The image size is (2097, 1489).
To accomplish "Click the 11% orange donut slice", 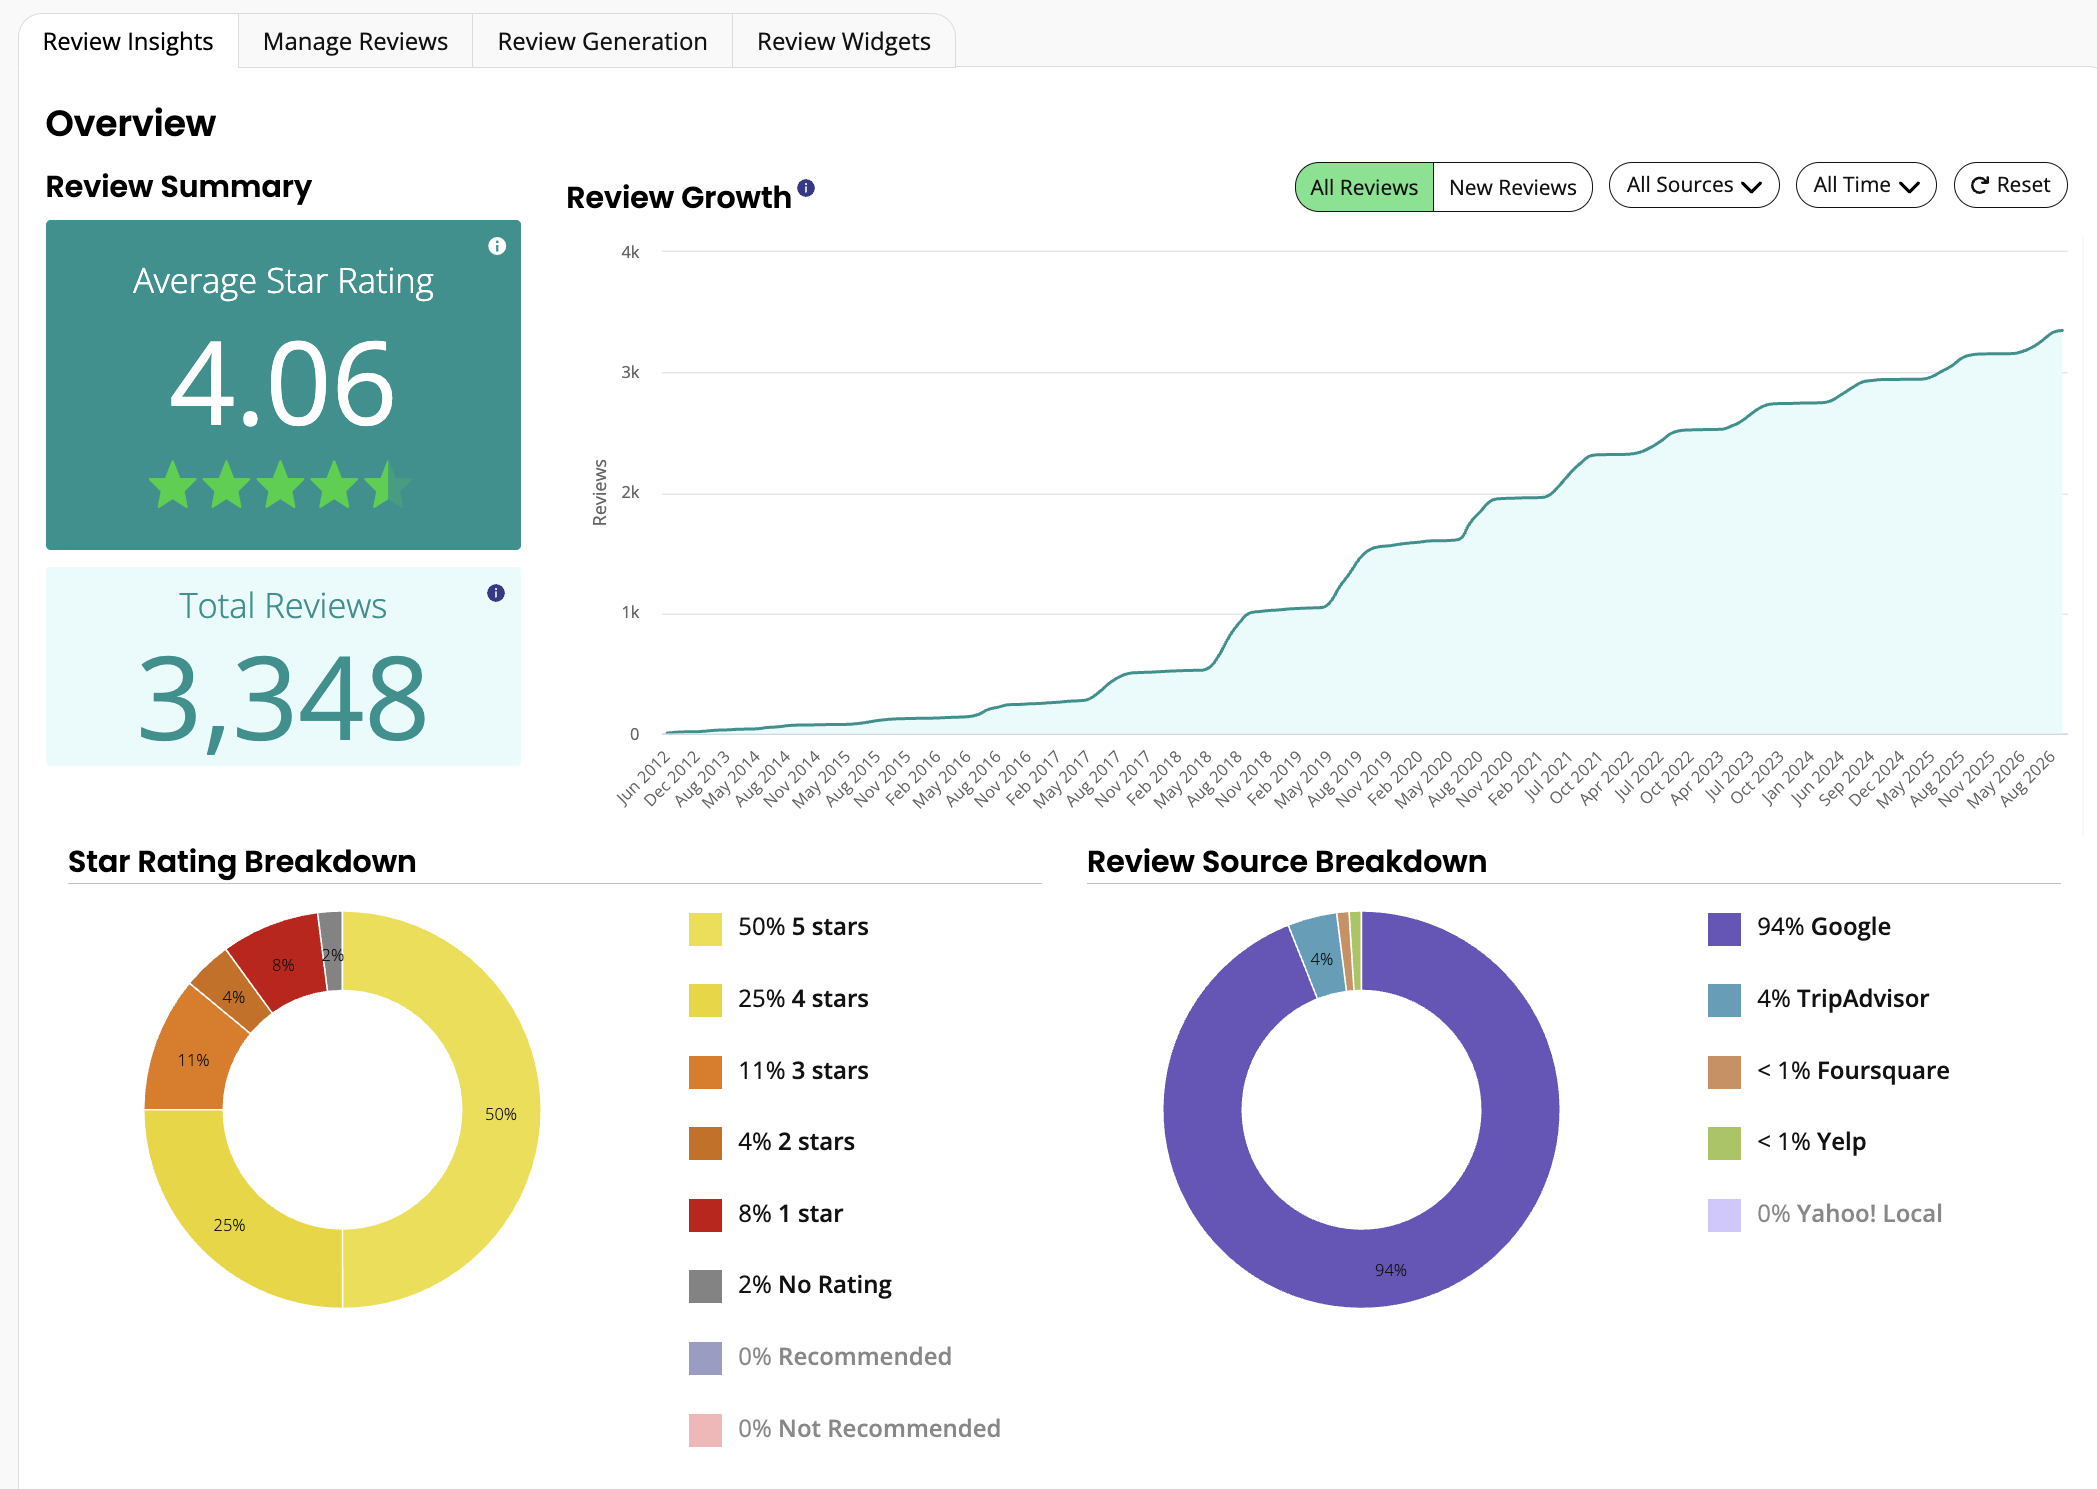I will [x=192, y=1058].
